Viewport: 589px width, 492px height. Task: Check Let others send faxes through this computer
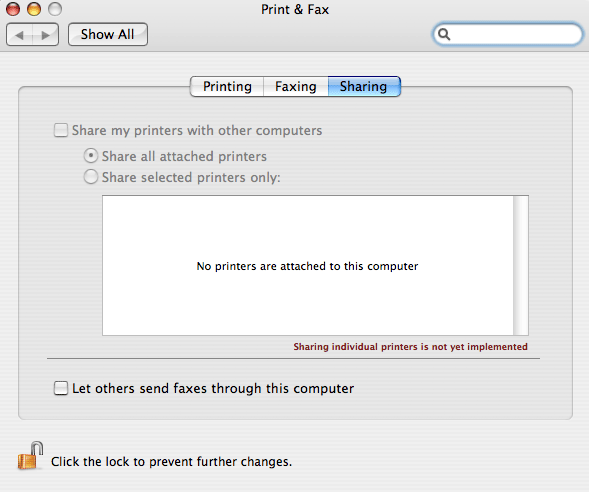61,388
